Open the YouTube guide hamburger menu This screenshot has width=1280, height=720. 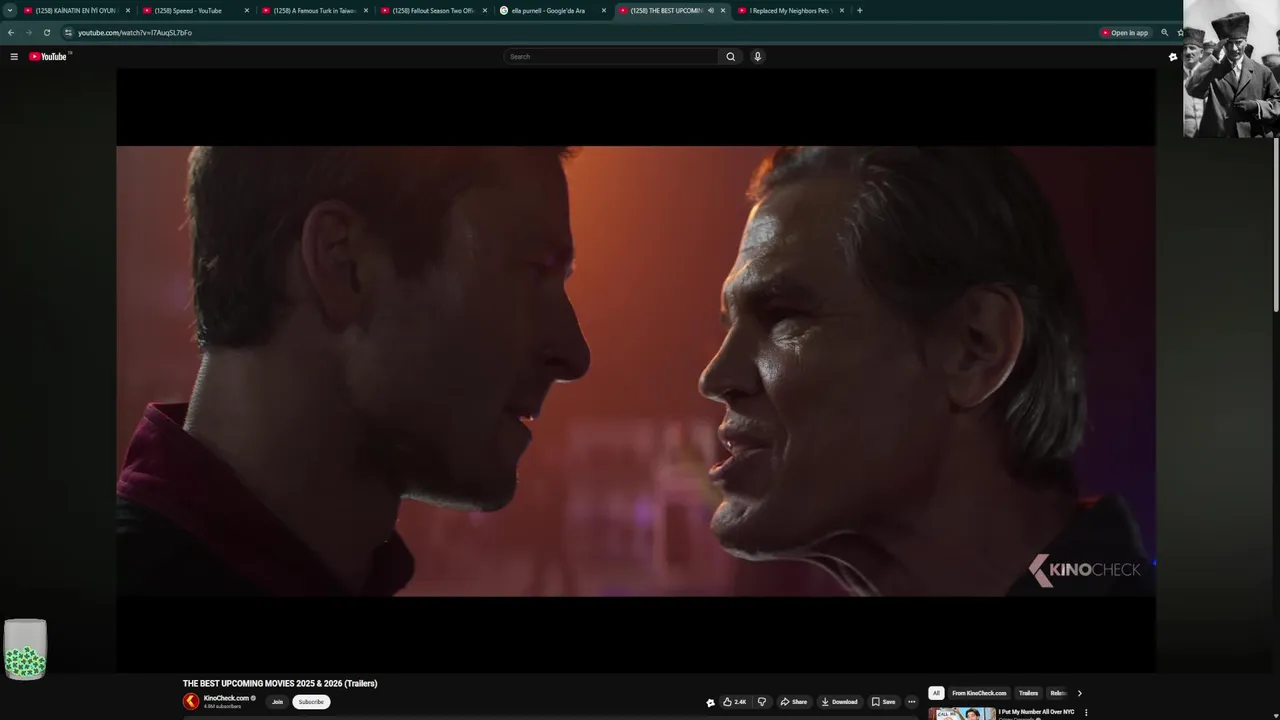click(14, 57)
